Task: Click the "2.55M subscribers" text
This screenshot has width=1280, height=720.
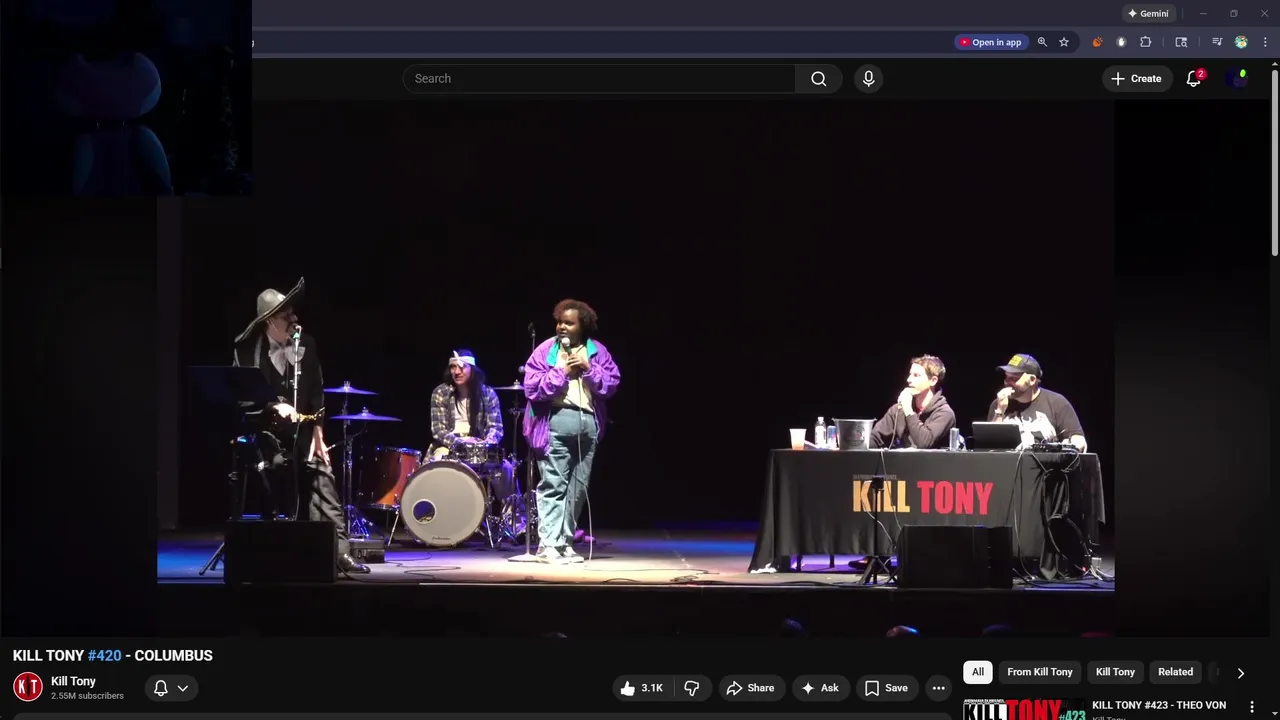Action: 87,696
